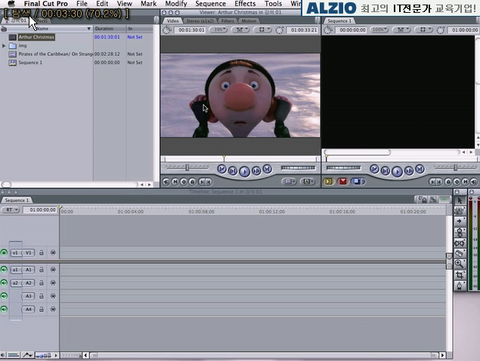
Task: Click Play Around Current Frame in Viewer
Action: [x=256, y=171]
